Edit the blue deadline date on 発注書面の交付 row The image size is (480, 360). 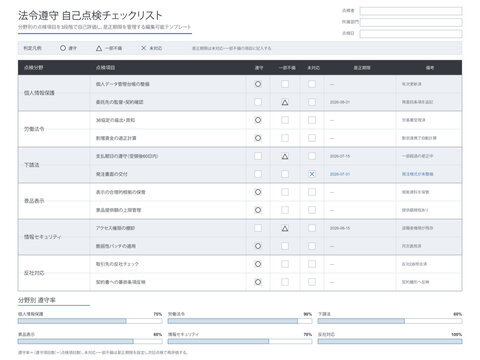point(340,174)
